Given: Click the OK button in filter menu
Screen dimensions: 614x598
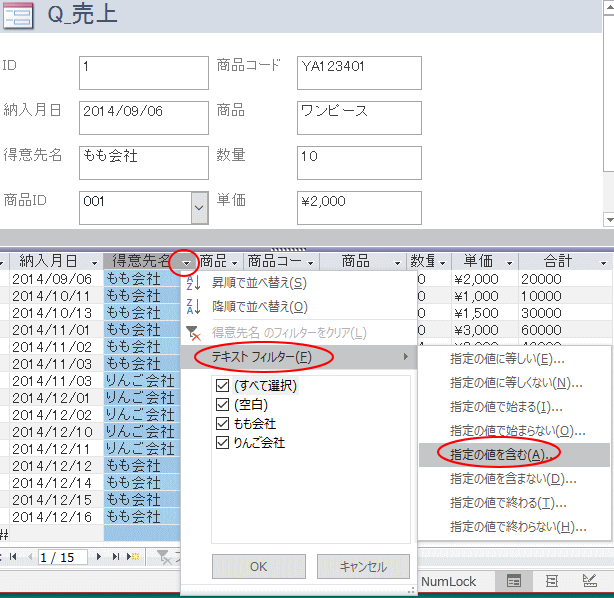Looking at the screenshot, I should [258, 566].
